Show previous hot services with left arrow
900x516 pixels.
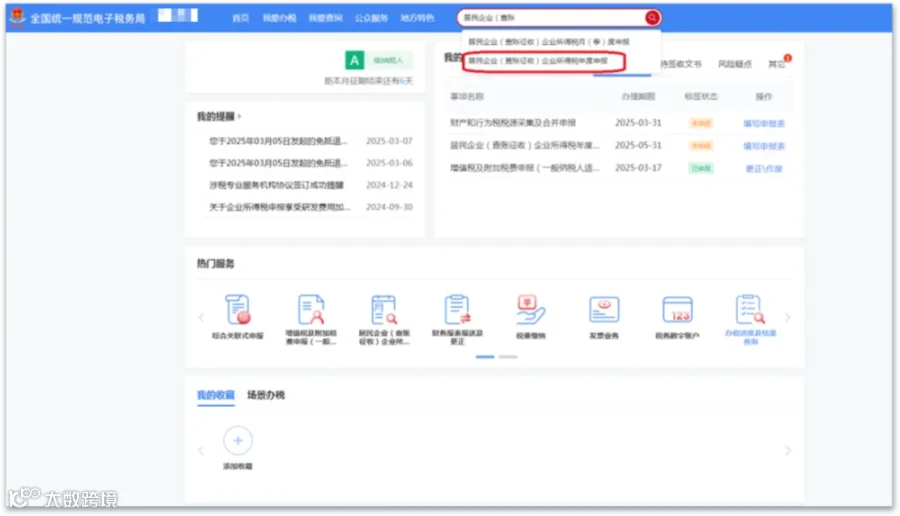201,317
